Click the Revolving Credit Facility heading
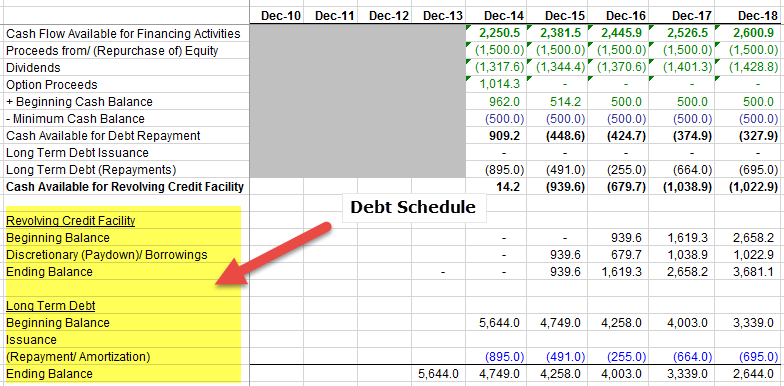 [70, 221]
